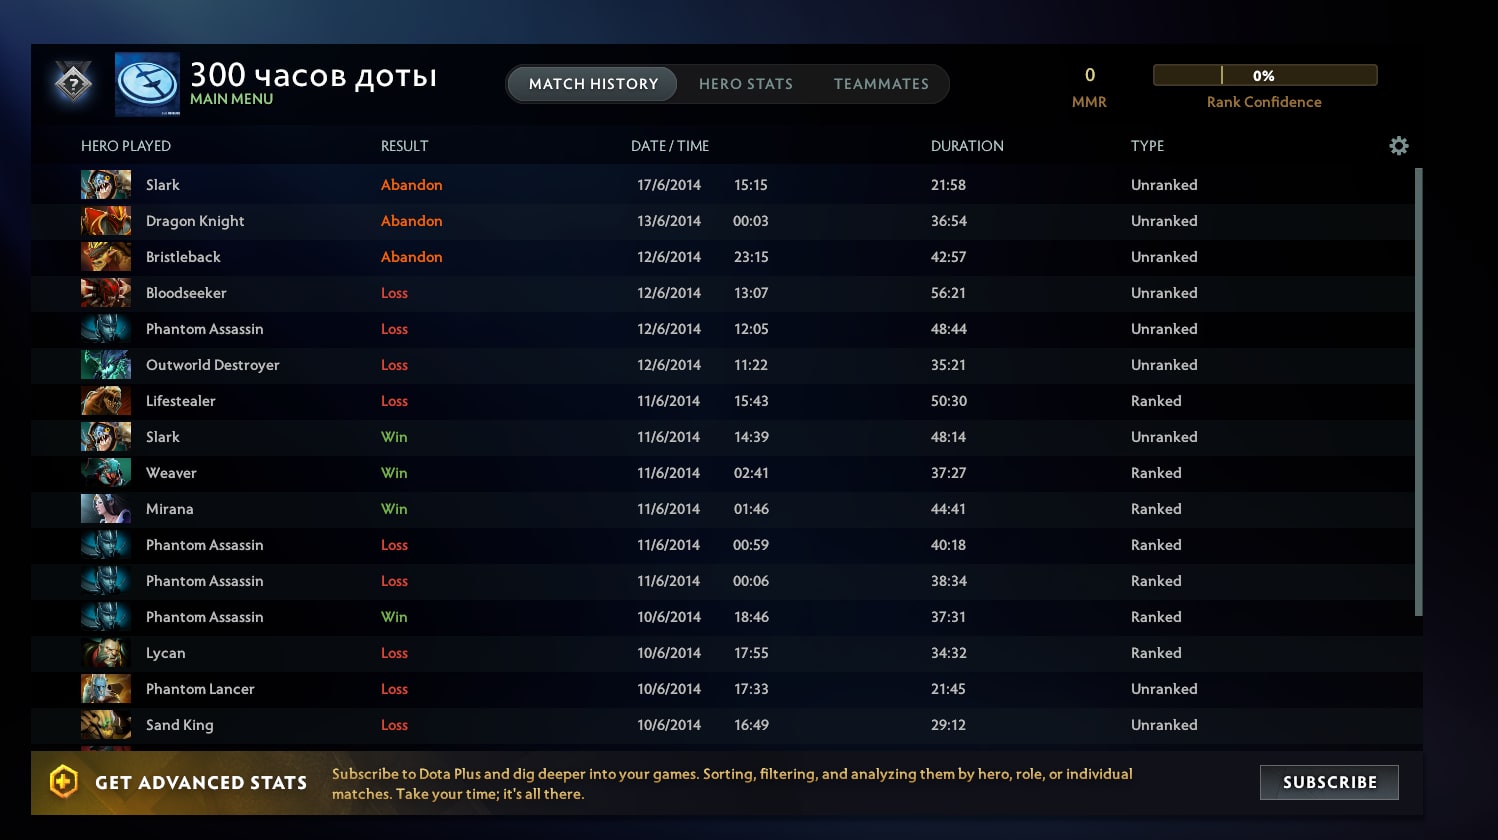
Task: Click the Lycan hero portrait
Action: pos(106,653)
